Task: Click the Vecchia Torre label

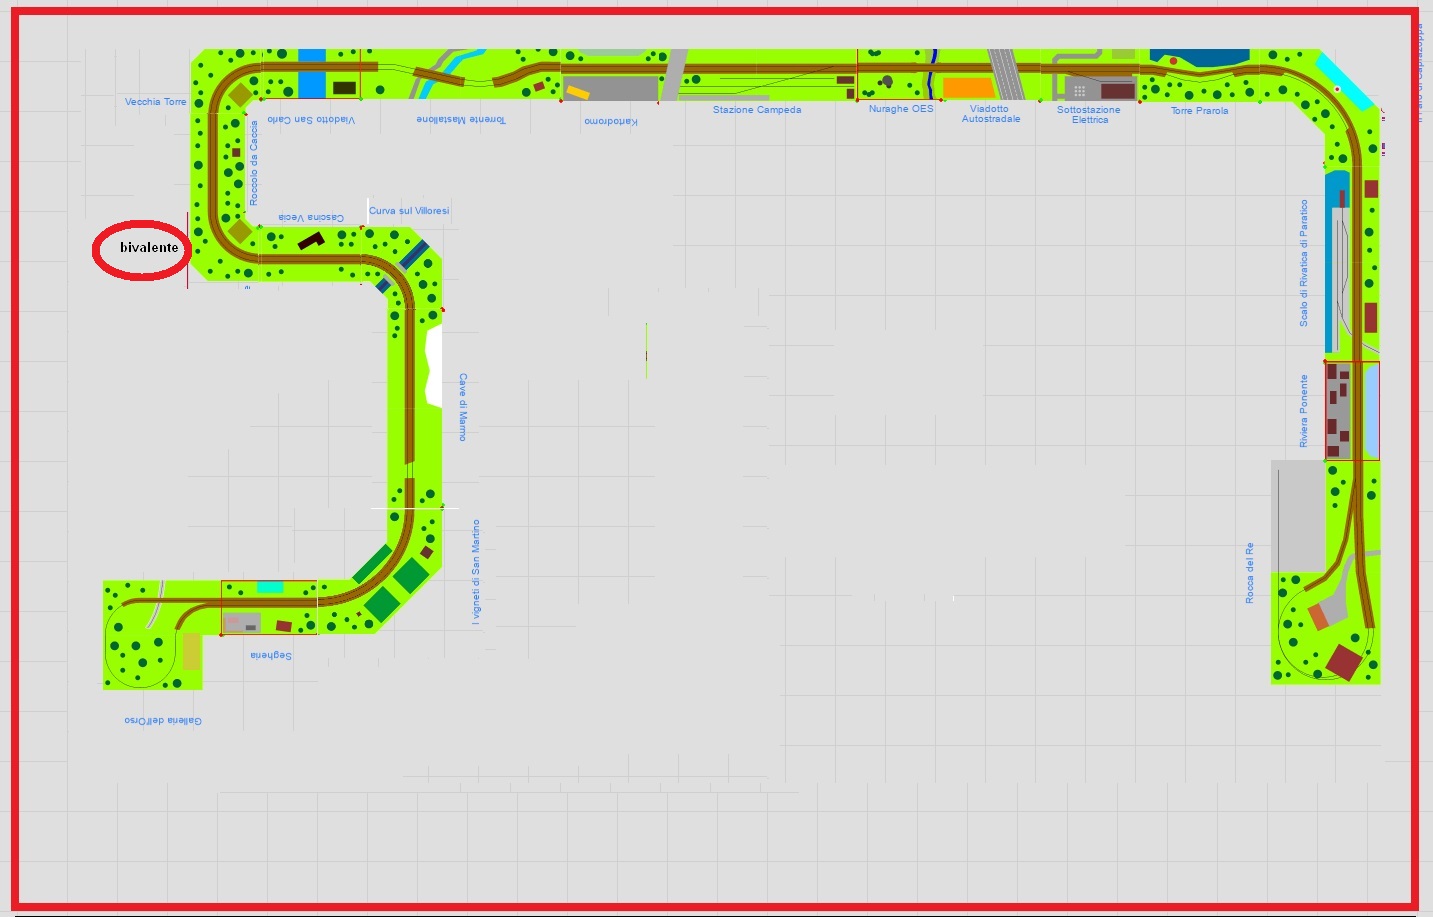Action: pyautogui.click(x=155, y=102)
